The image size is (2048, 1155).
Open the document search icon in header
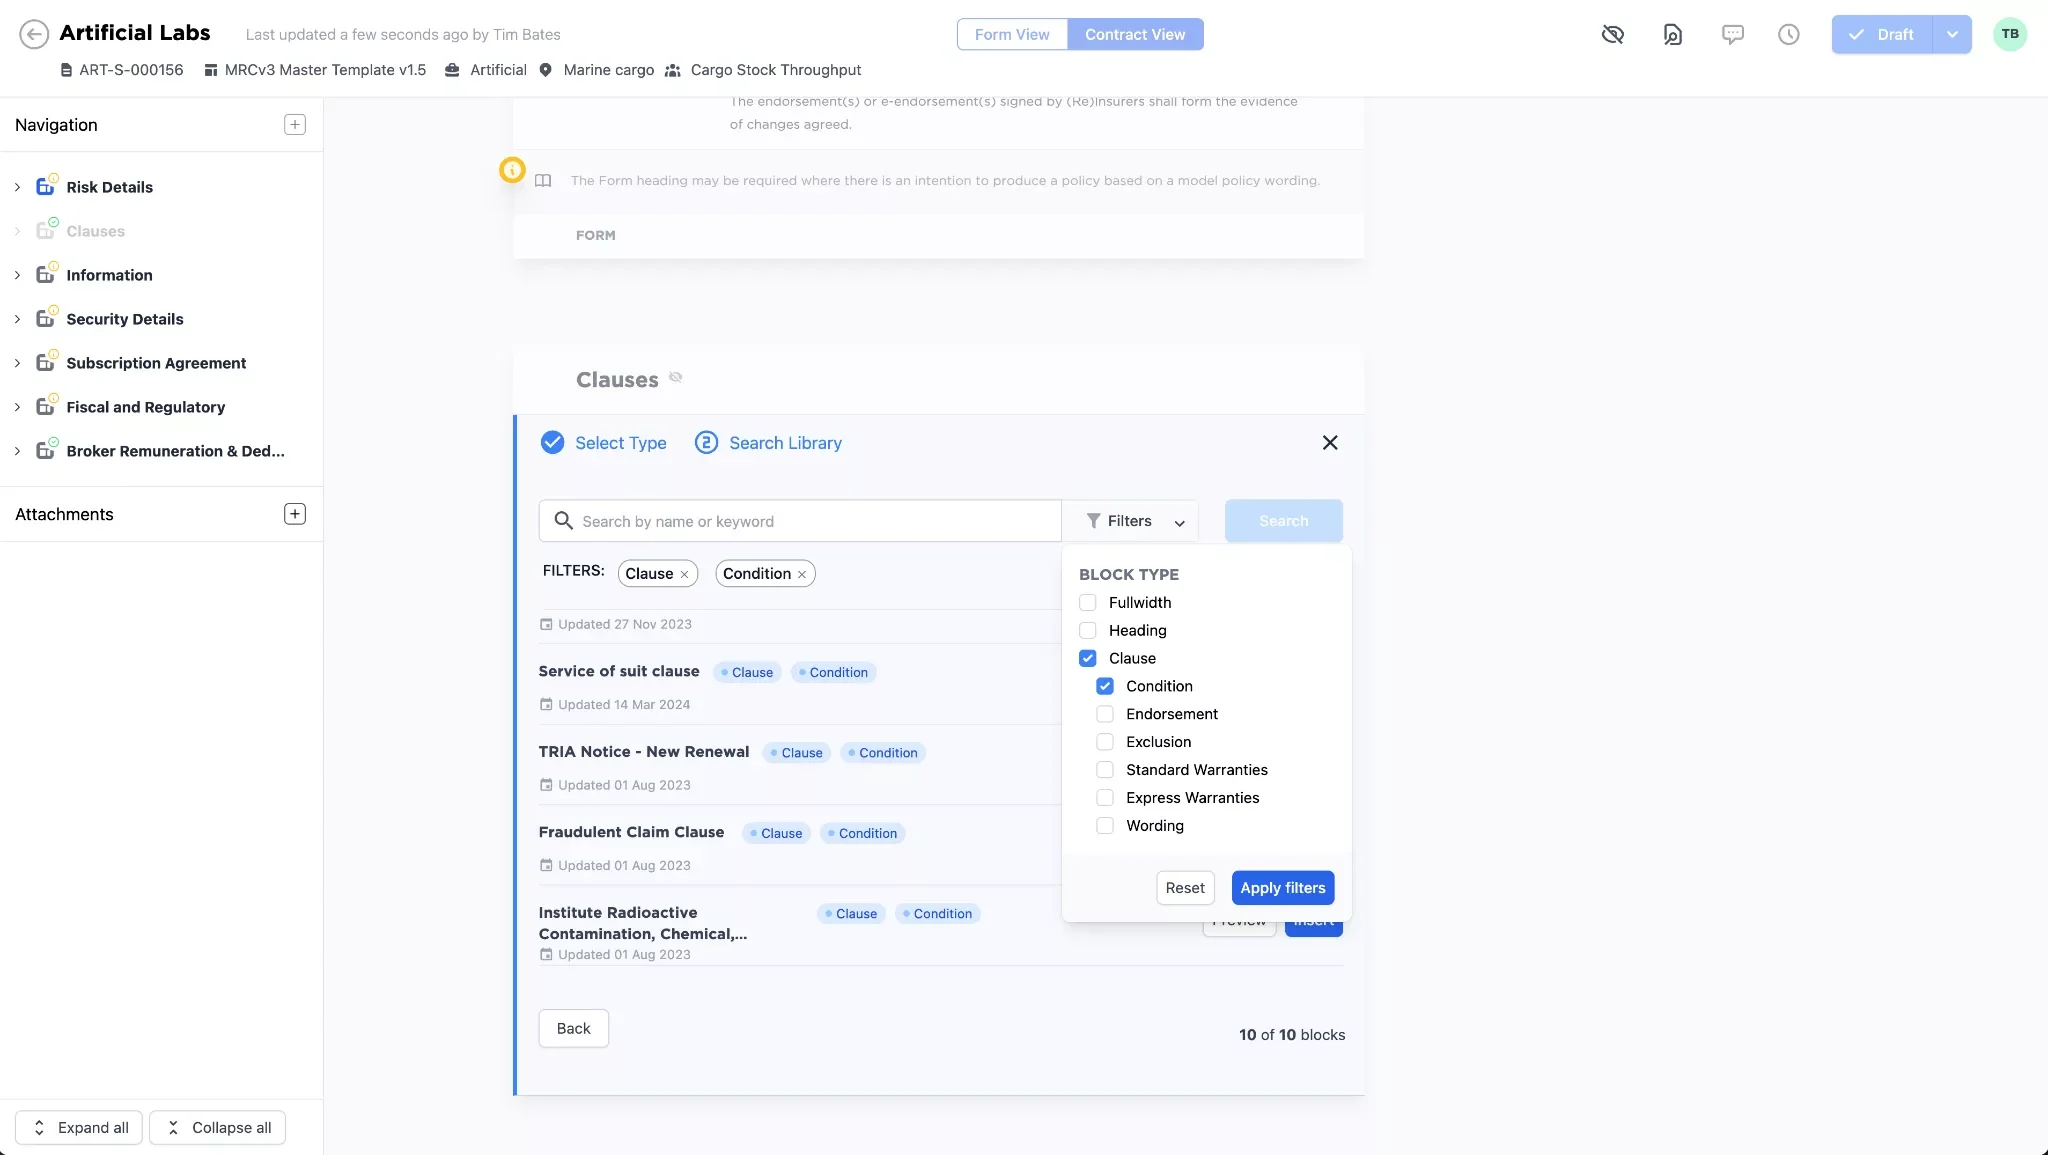(1672, 34)
